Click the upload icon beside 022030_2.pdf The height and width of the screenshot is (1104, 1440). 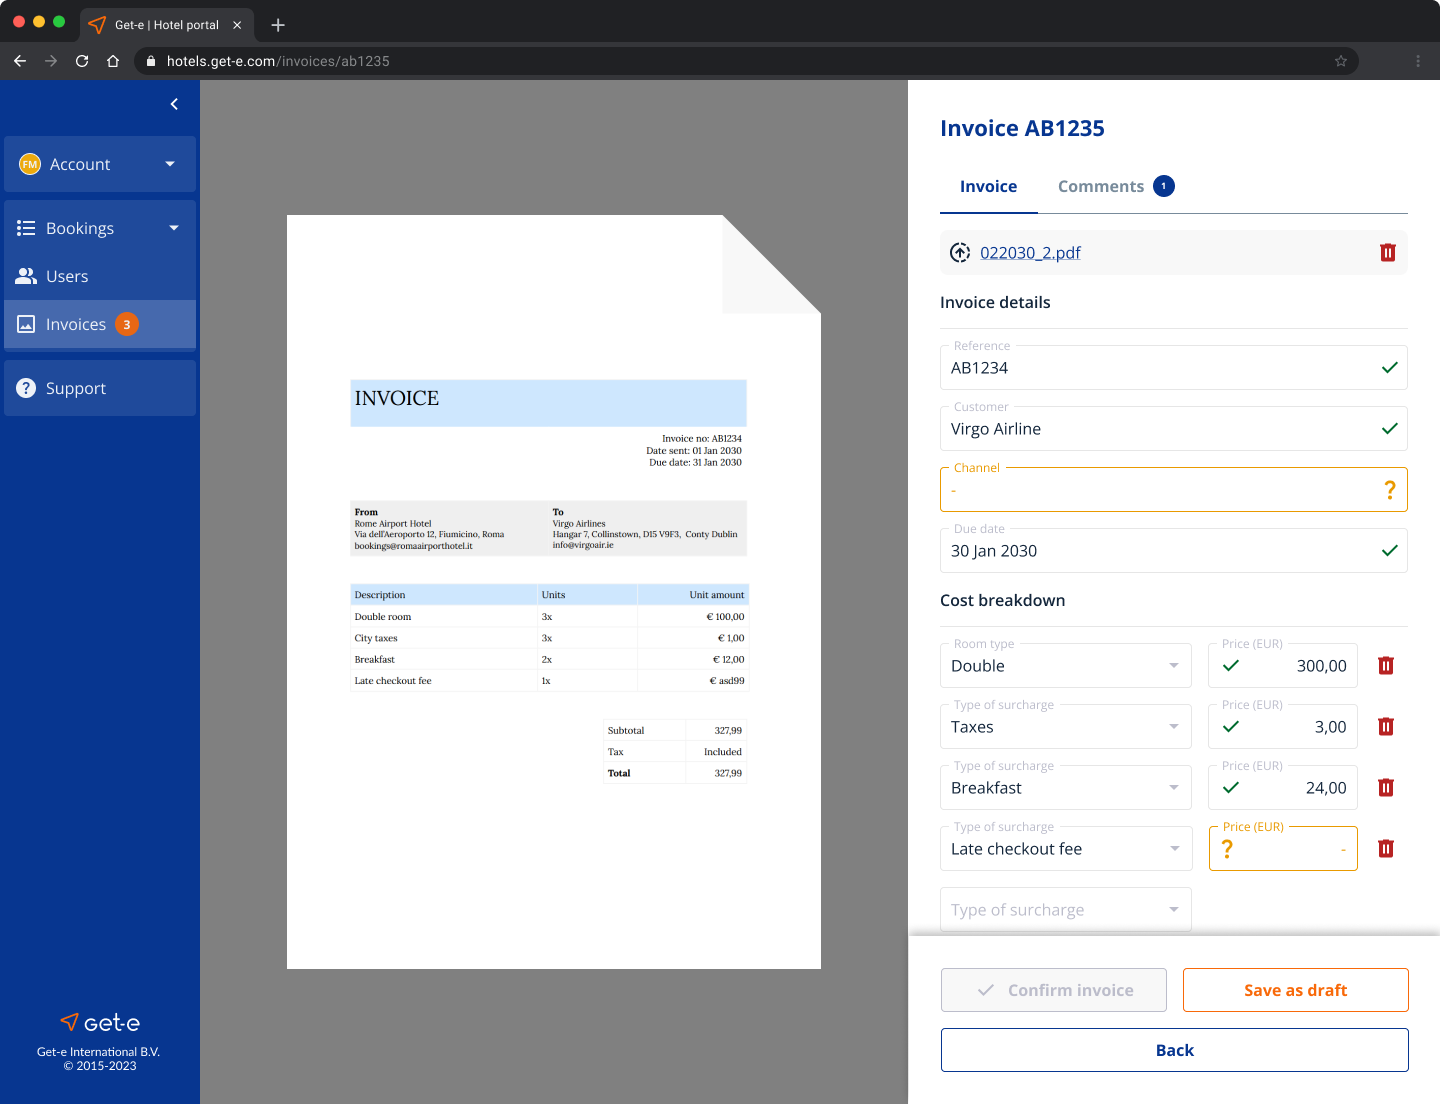(960, 253)
